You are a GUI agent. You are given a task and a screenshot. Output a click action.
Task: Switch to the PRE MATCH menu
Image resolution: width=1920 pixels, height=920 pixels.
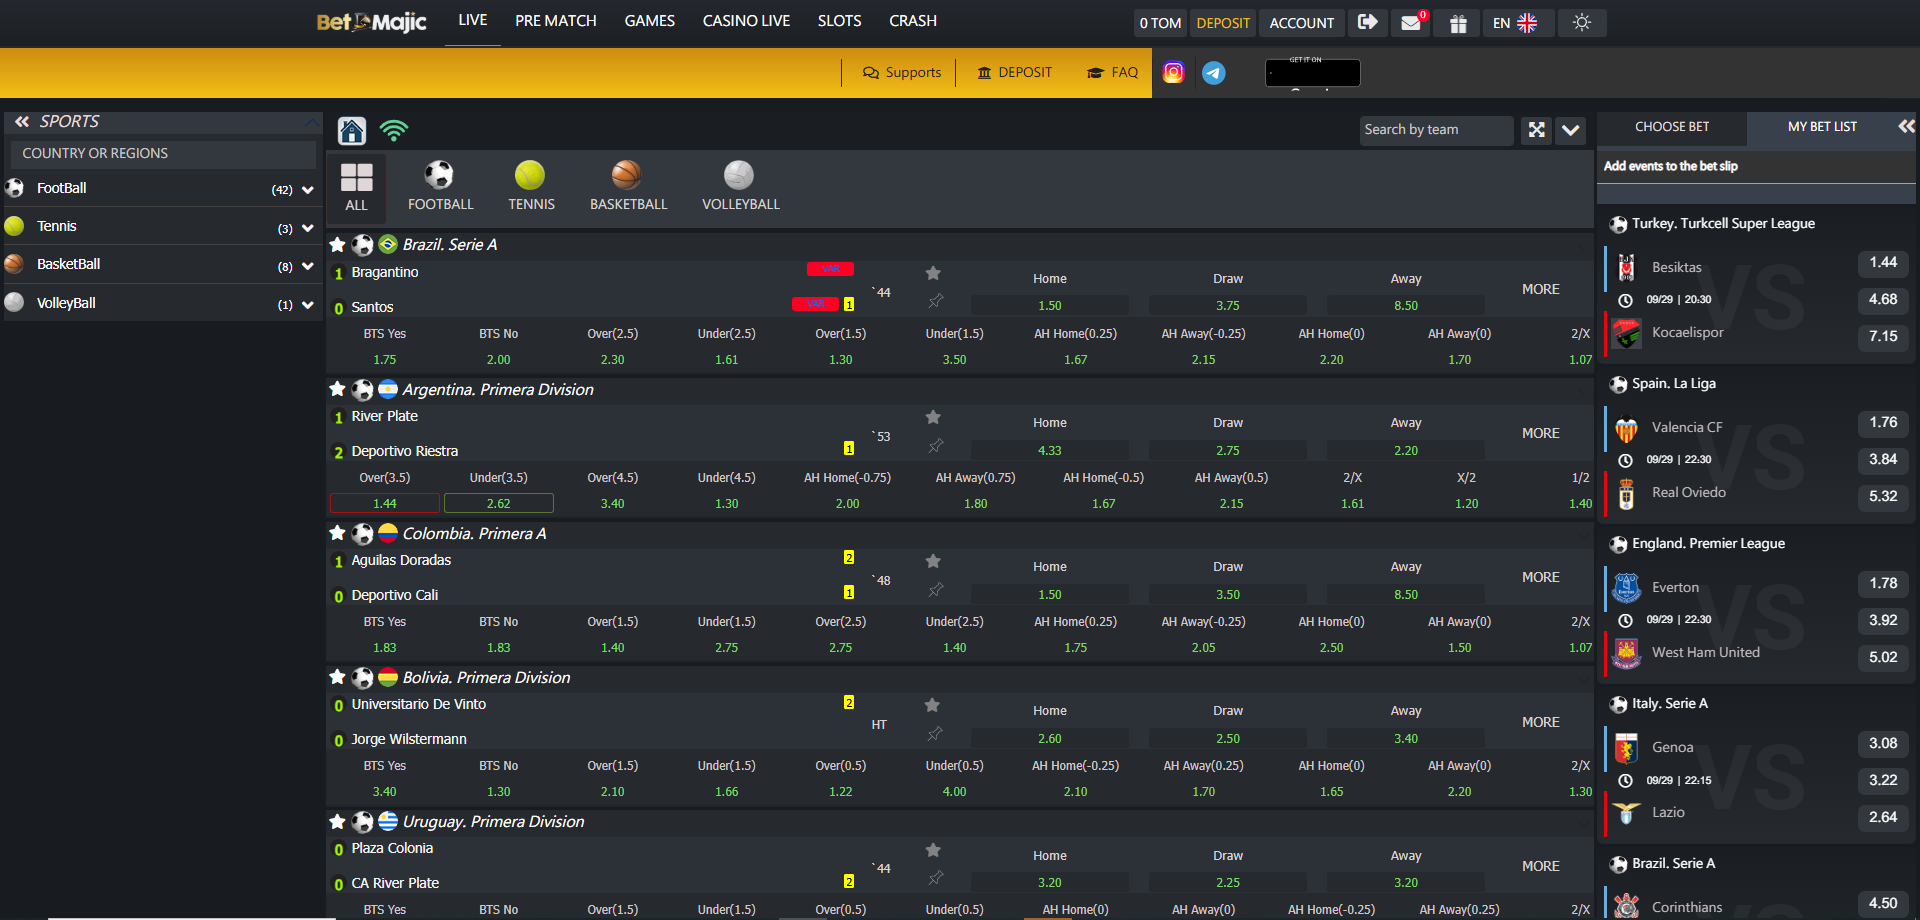point(555,21)
